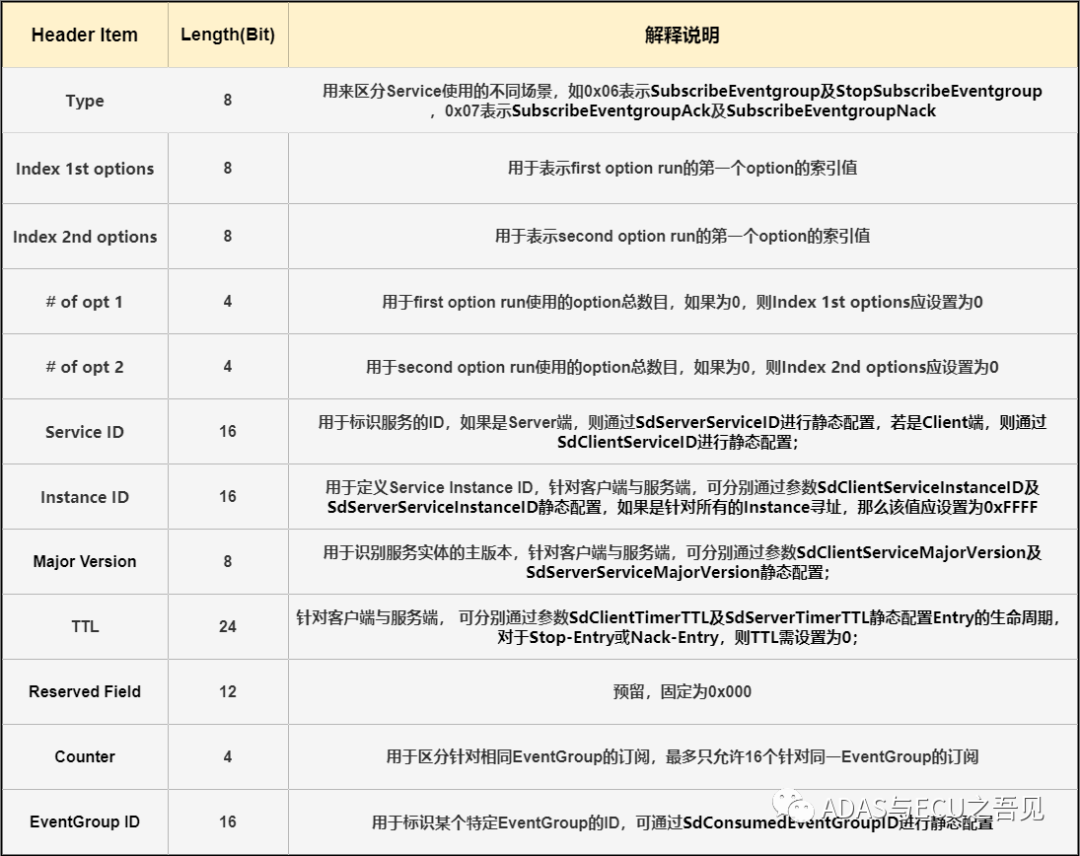
Task: Click the TTL length value 24
Action: click(x=227, y=627)
